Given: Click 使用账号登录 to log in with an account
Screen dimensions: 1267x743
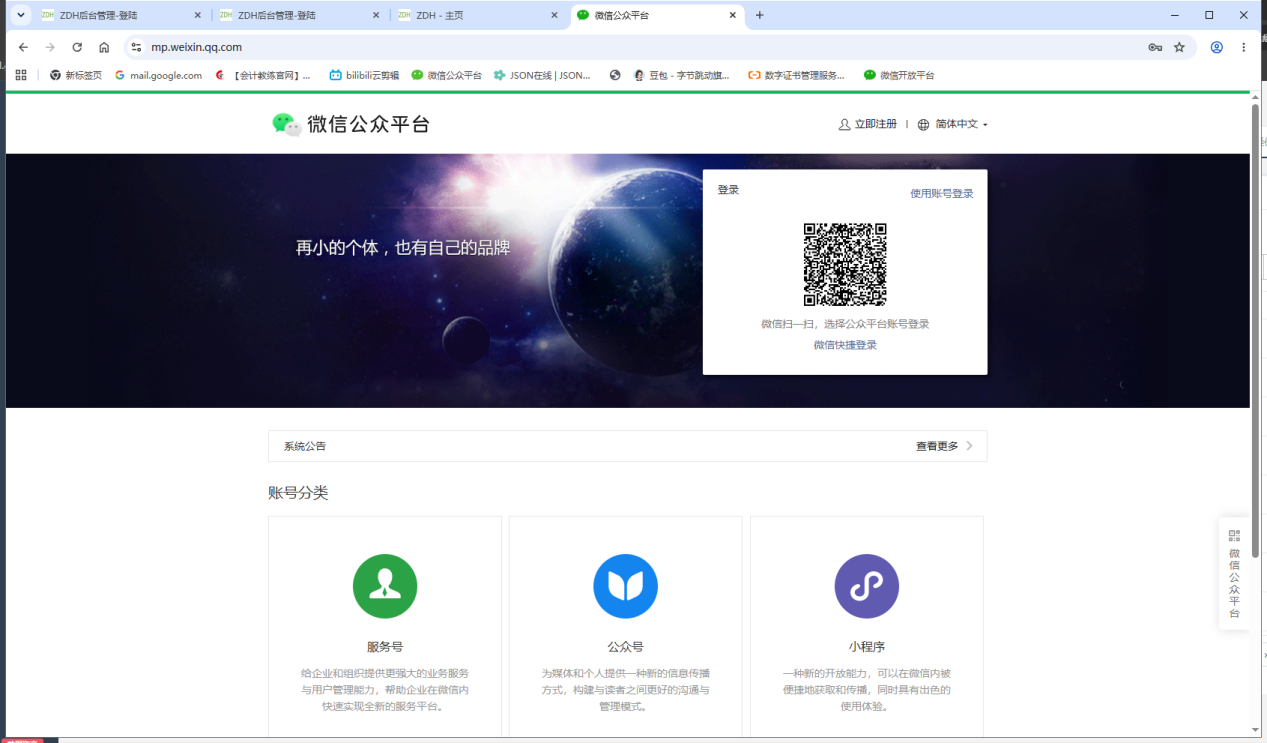Looking at the screenshot, I should pos(941,194).
